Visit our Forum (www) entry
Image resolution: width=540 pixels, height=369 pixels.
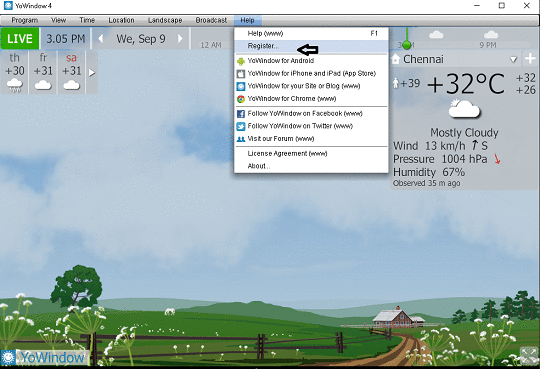coord(311,139)
